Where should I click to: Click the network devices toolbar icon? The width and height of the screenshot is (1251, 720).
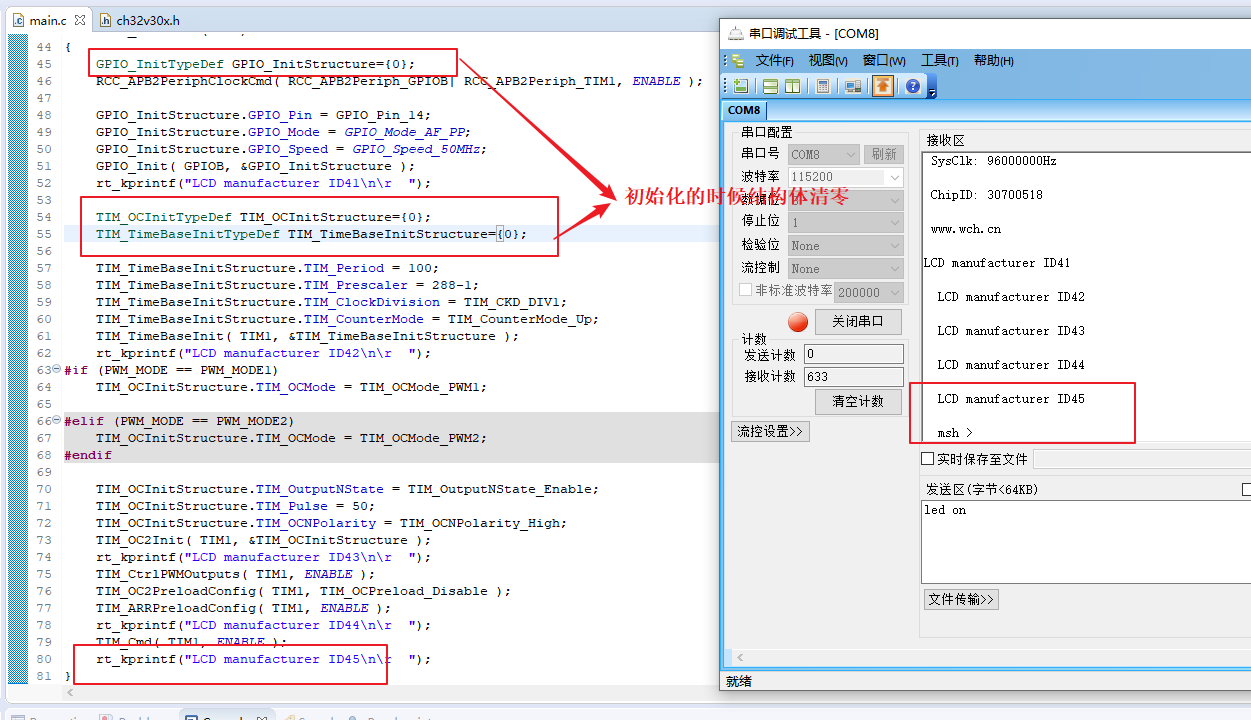[853, 86]
